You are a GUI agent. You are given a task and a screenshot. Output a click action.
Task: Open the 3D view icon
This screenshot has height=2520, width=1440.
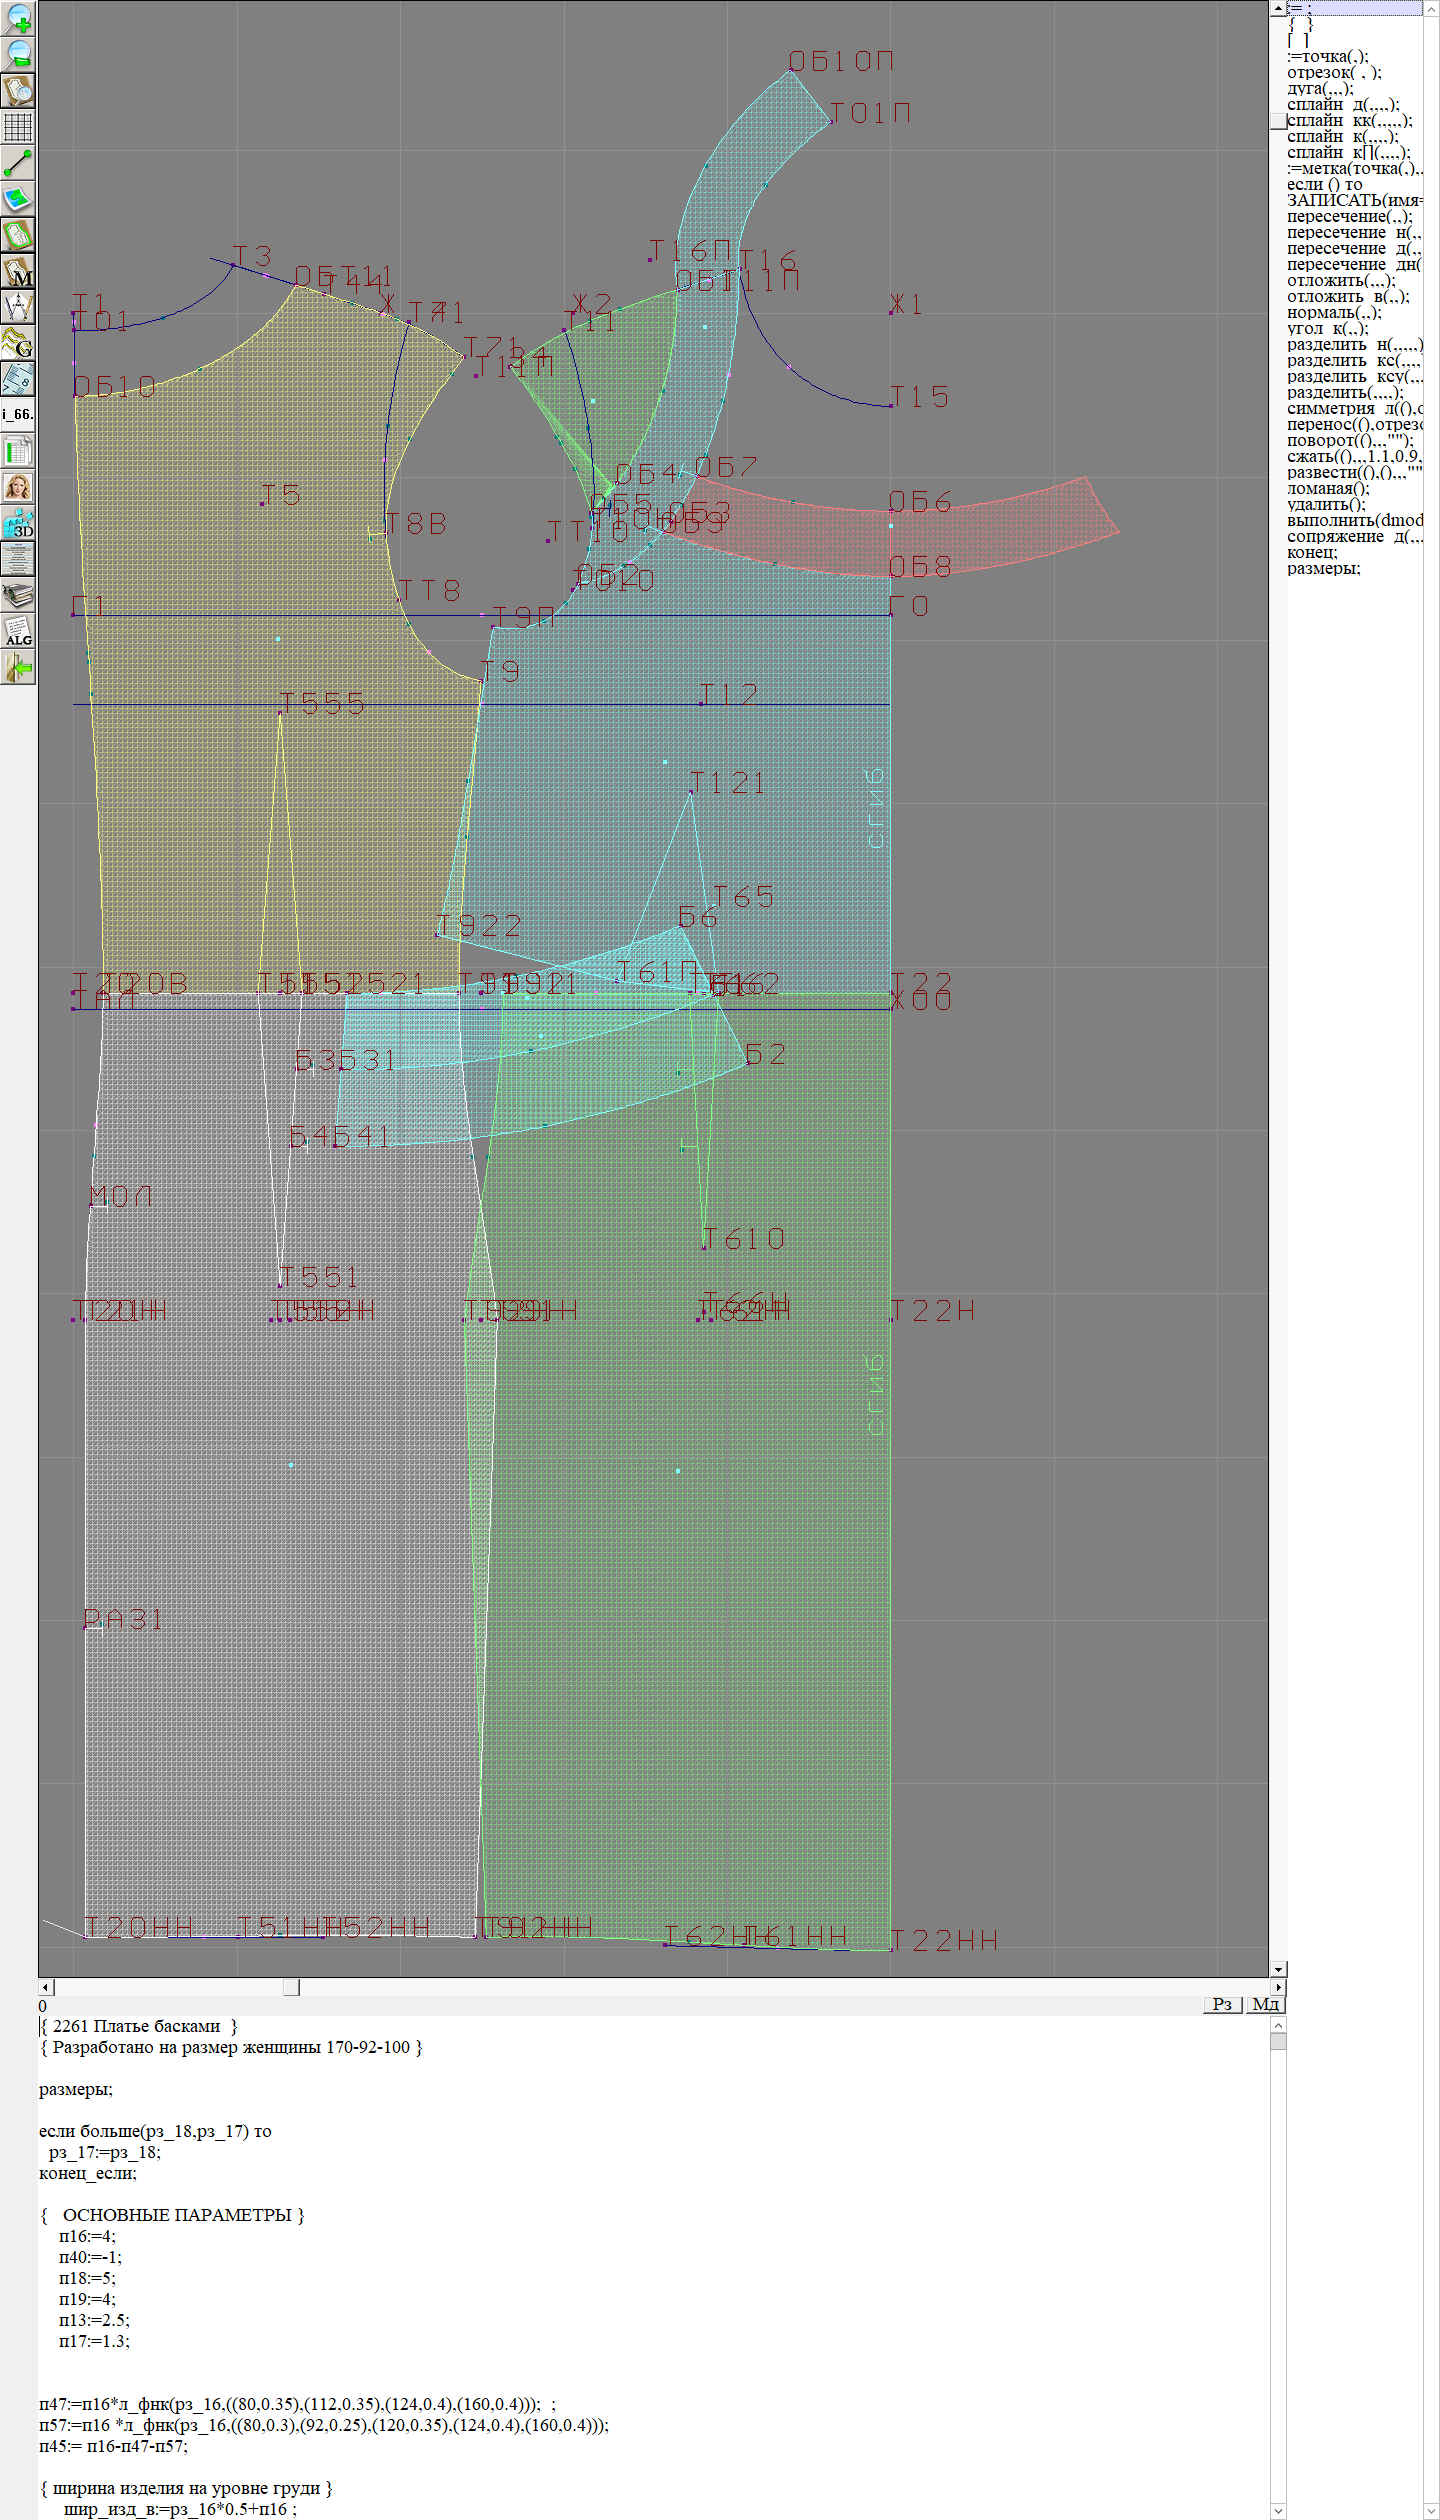coord(18,523)
